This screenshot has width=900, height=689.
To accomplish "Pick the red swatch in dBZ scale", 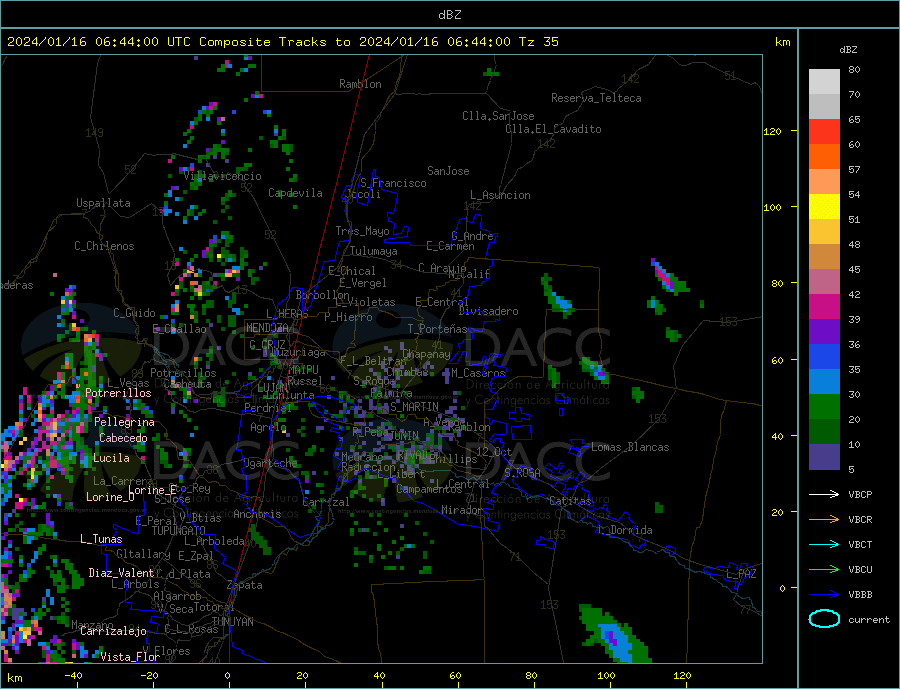I will coord(824,131).
